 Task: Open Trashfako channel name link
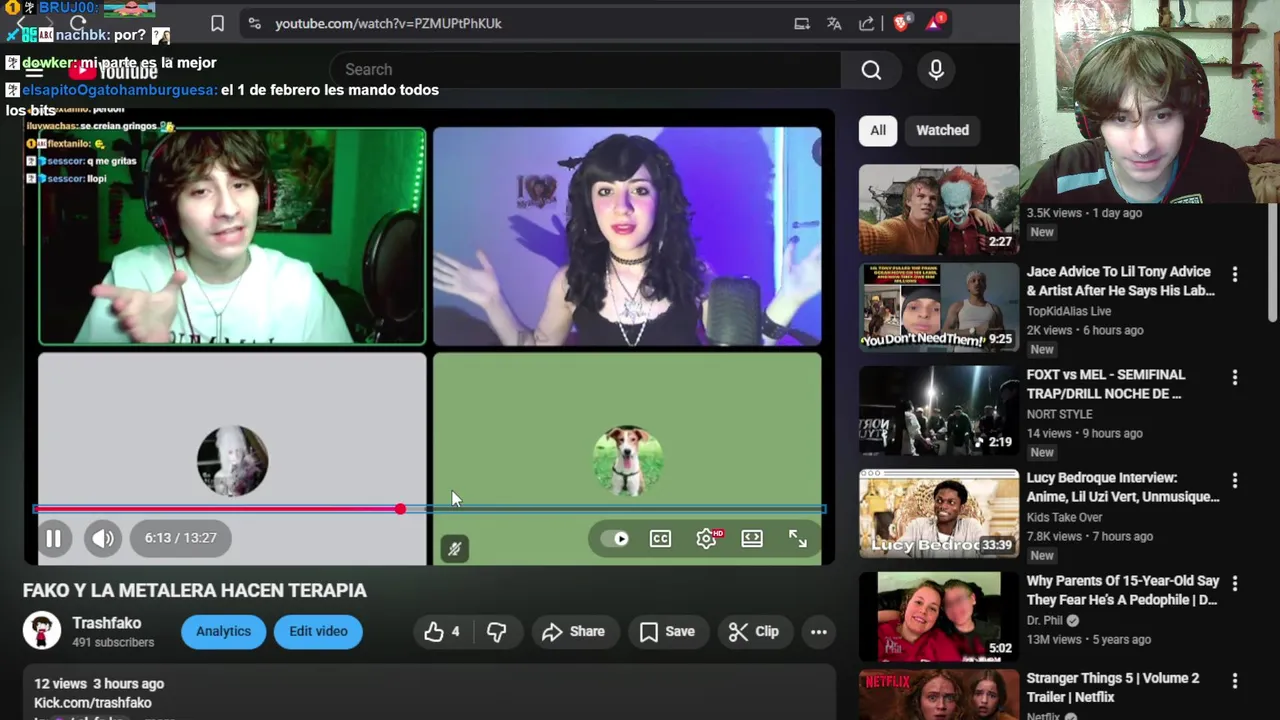pos(106,623)
